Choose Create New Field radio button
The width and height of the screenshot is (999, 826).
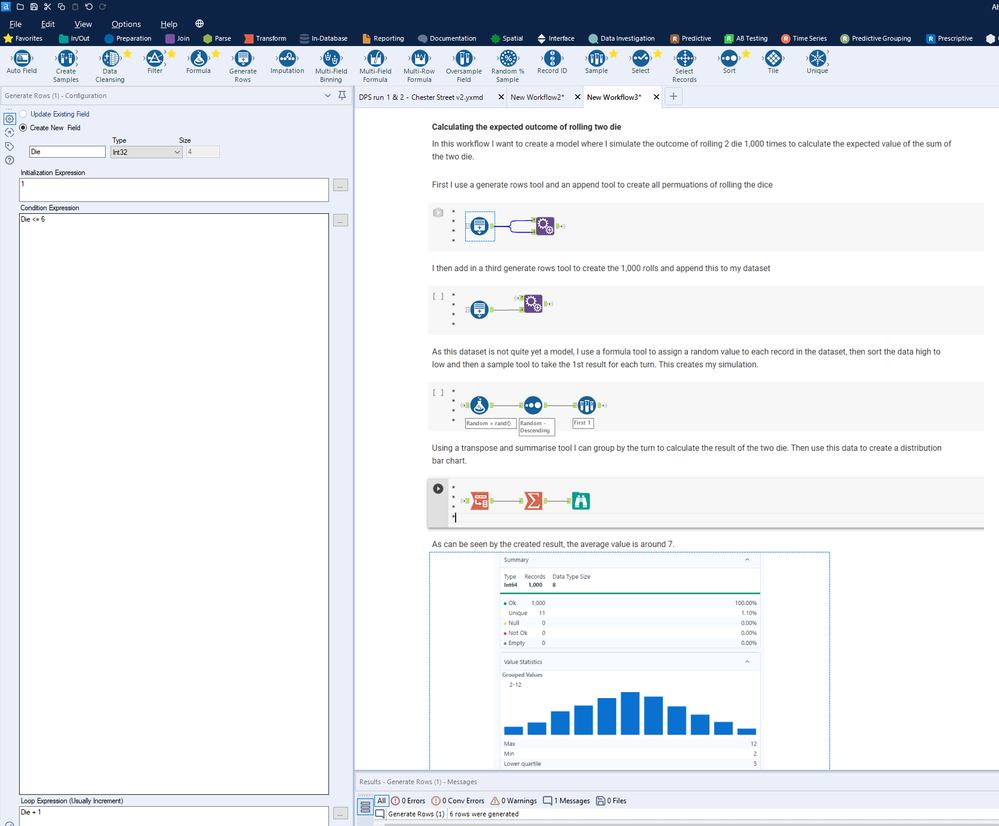click(24, 127)
